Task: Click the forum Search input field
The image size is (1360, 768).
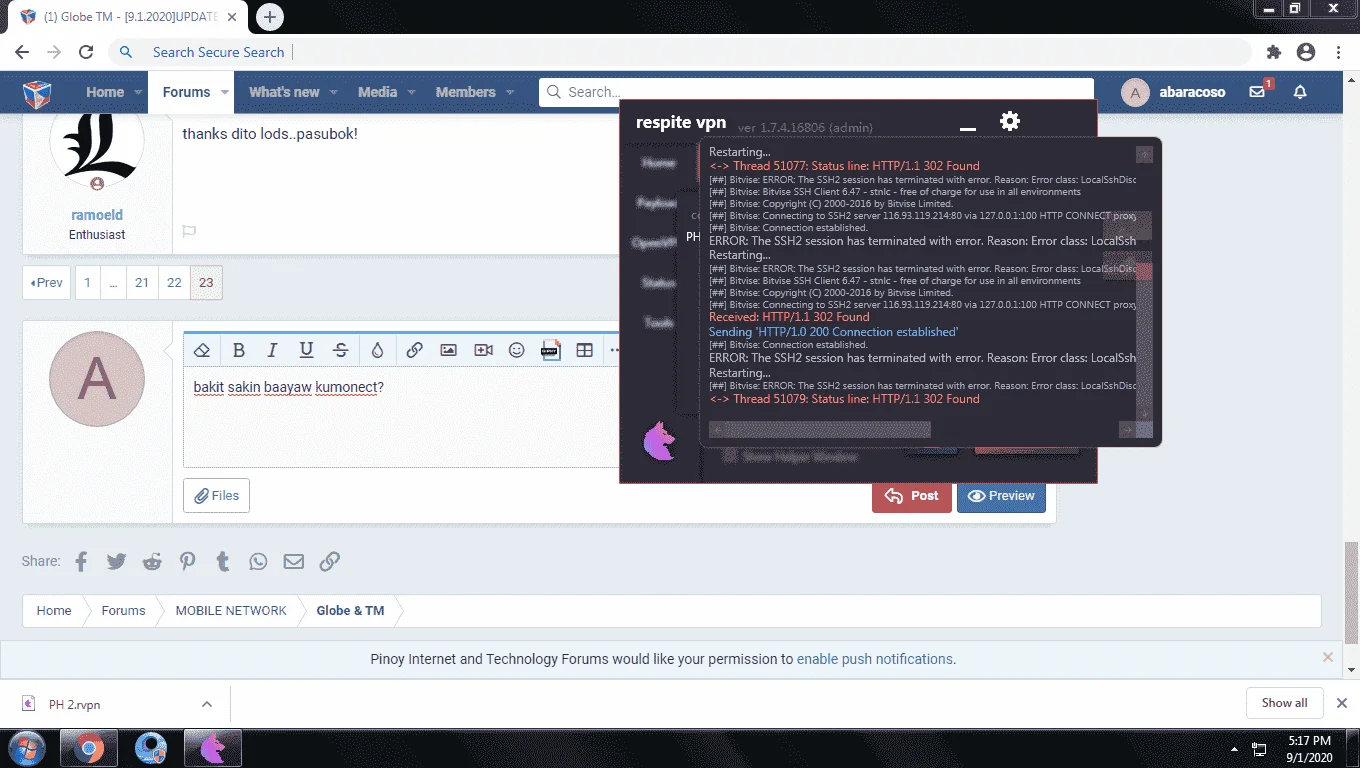Action: (816, 92)
